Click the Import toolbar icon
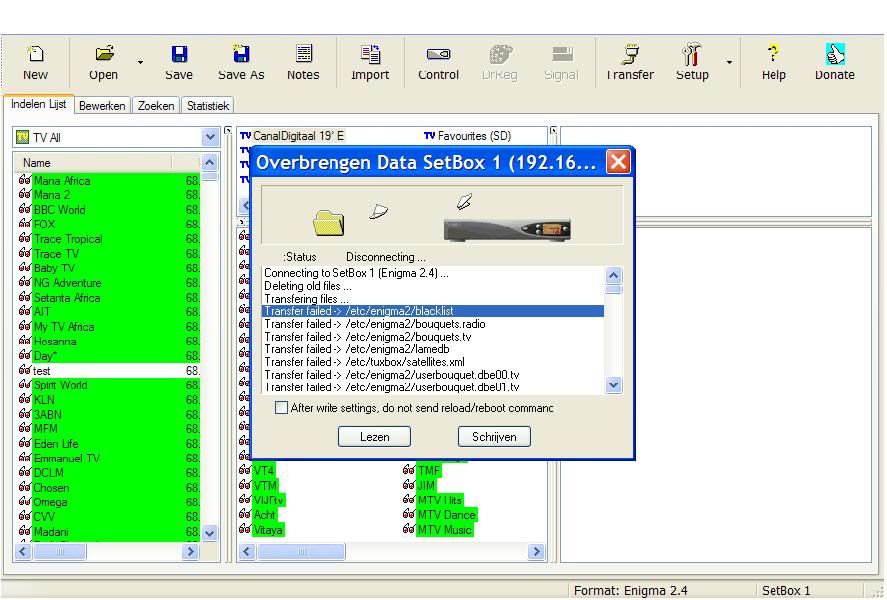This screenshot has width=887, height=600. (x=370, y=54)
